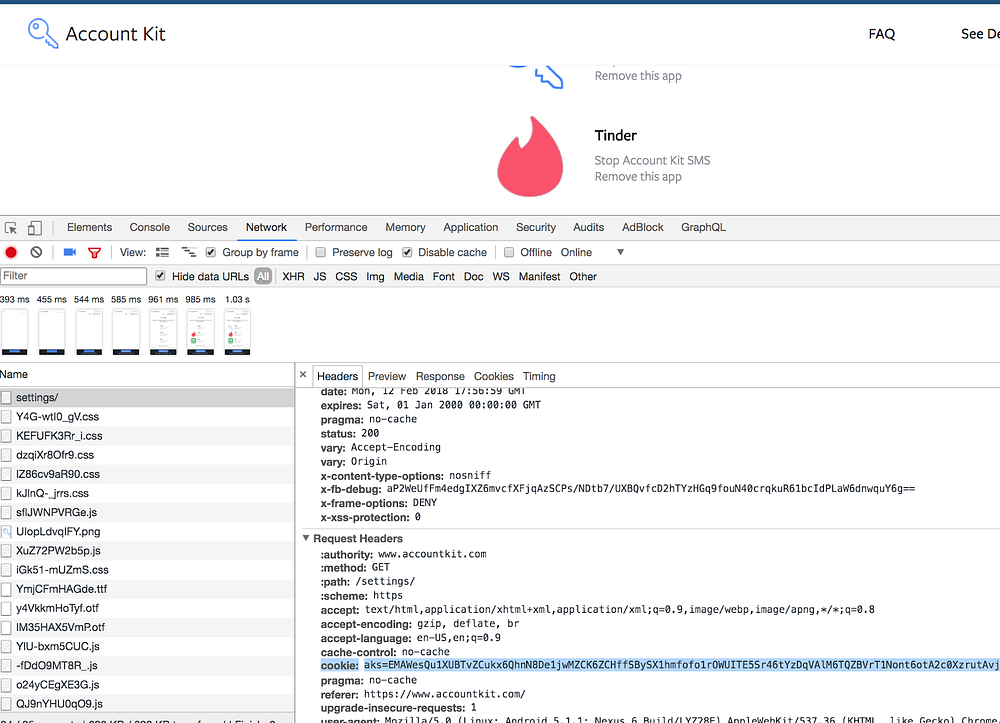Stop recording with the red record button
Image resolution: width=1000 pixels, height=723 pixels.
pos(11,252)
